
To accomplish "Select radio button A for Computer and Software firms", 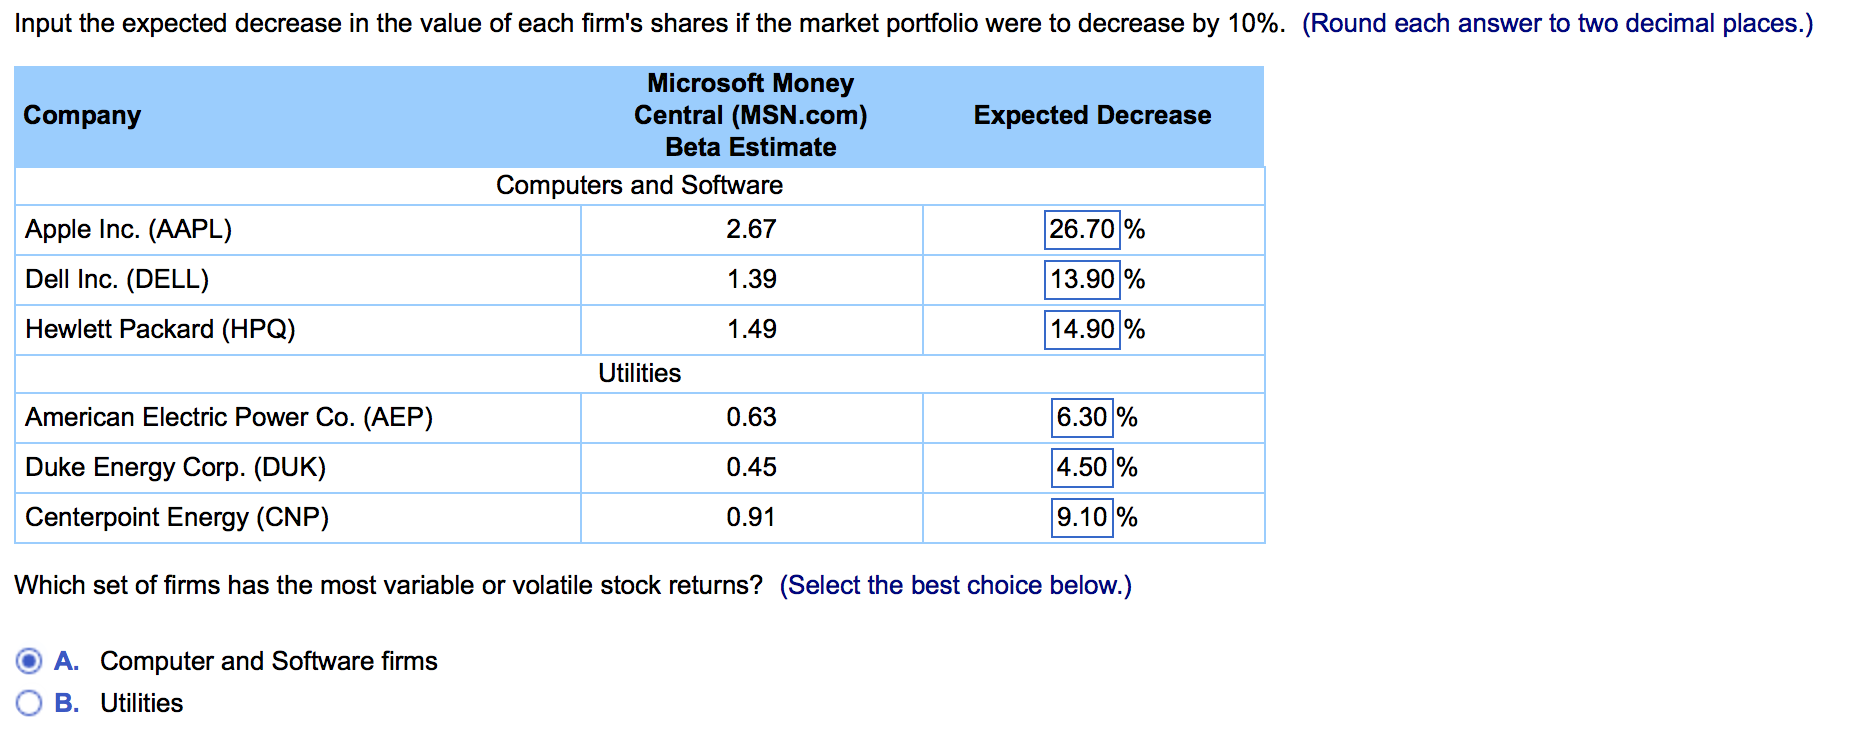I will click(x=28, y=660).
